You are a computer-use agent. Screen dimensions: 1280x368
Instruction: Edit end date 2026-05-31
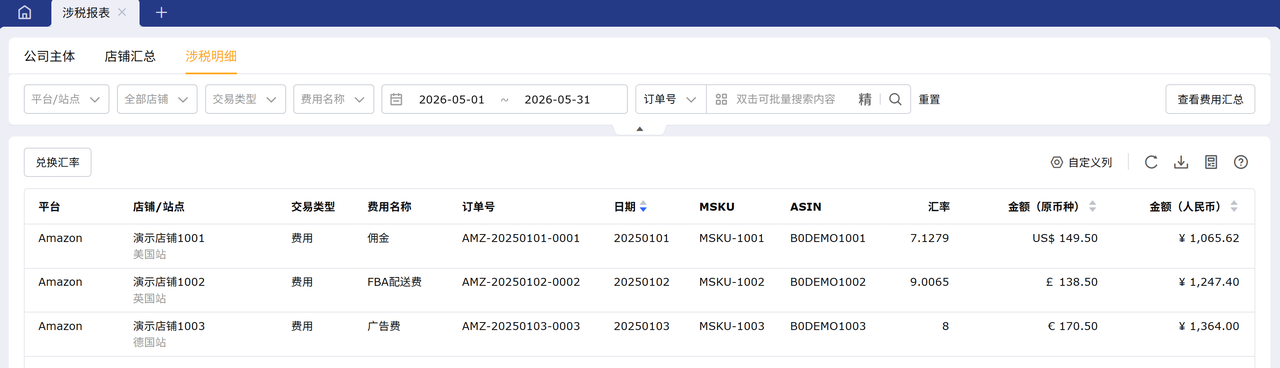click(x=557, y=100)
